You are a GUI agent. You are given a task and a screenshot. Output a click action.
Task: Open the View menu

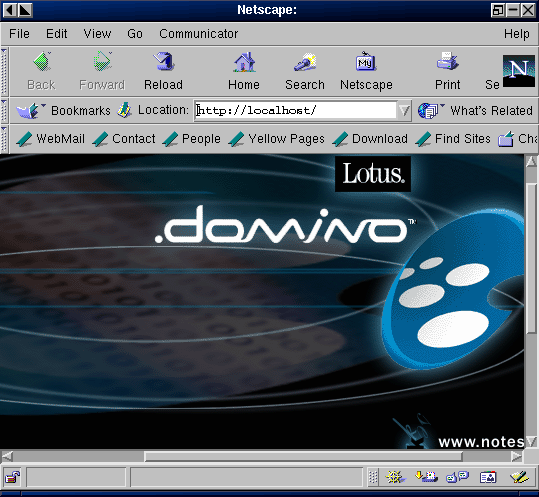(x=97, y=34)
